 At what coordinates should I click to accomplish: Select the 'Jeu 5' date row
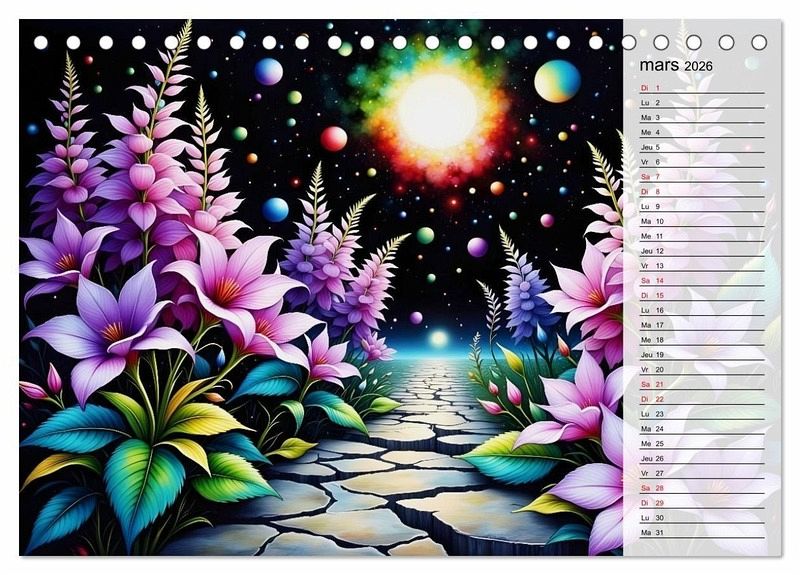703,147
